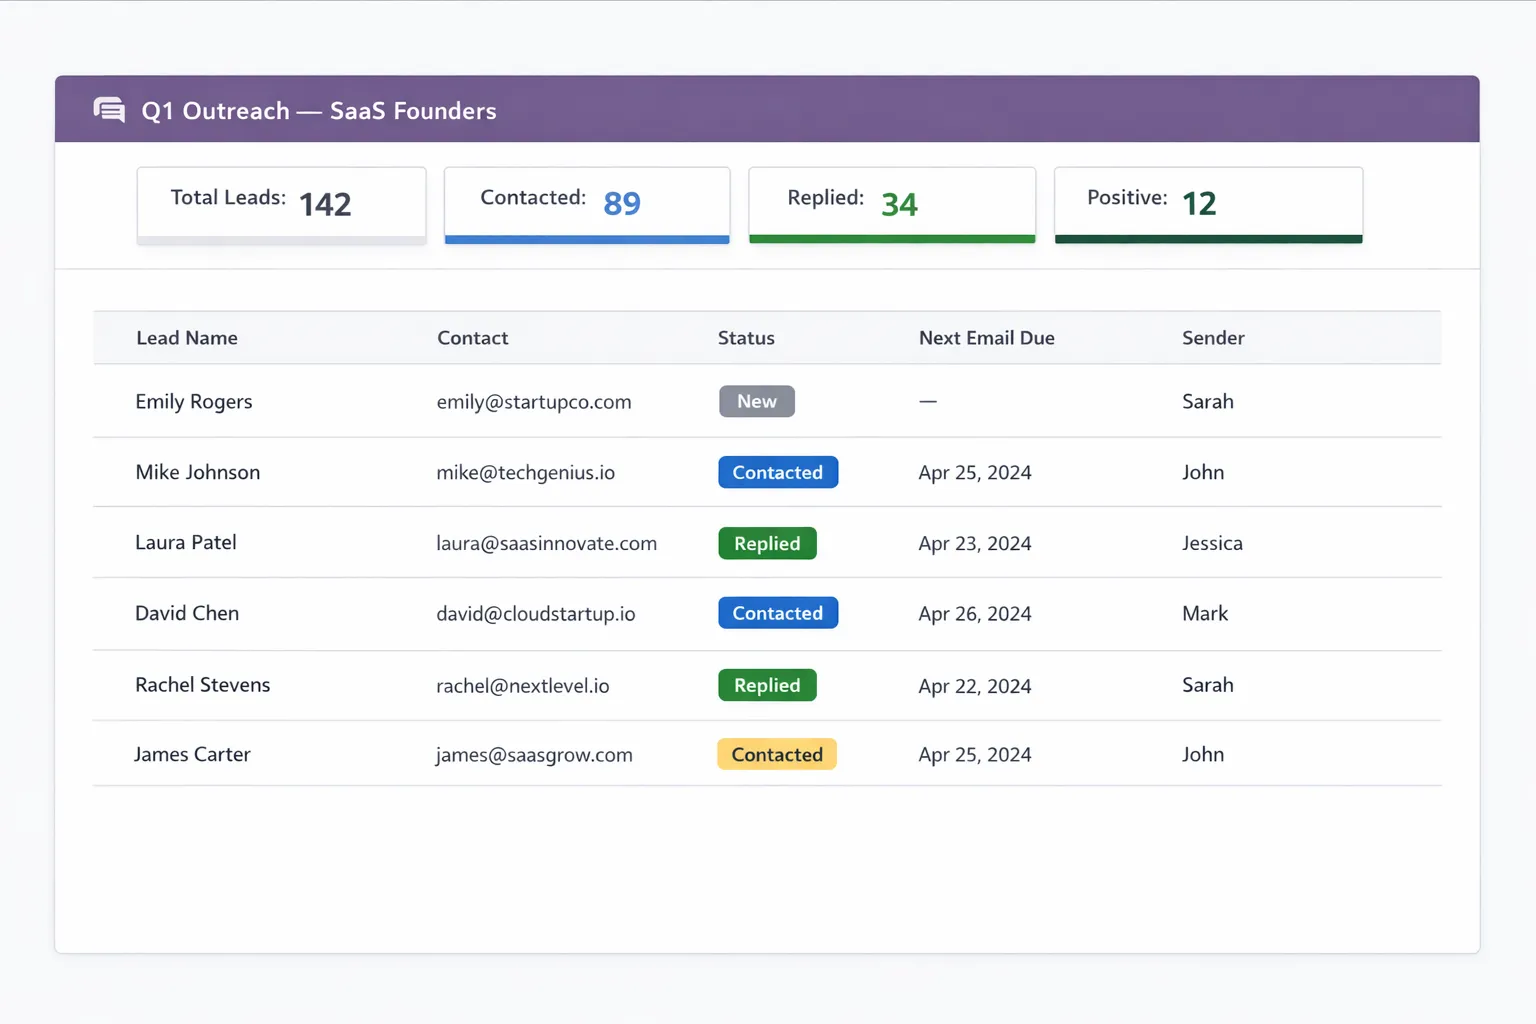Click James Carter's yellow Contacted badge

click(777, 754)
